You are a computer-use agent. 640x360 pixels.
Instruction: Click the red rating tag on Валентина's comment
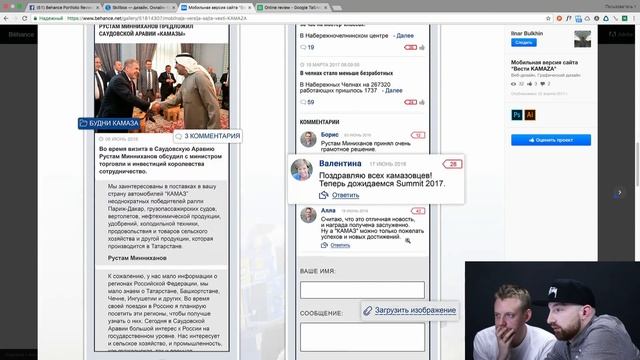point(452,164)
